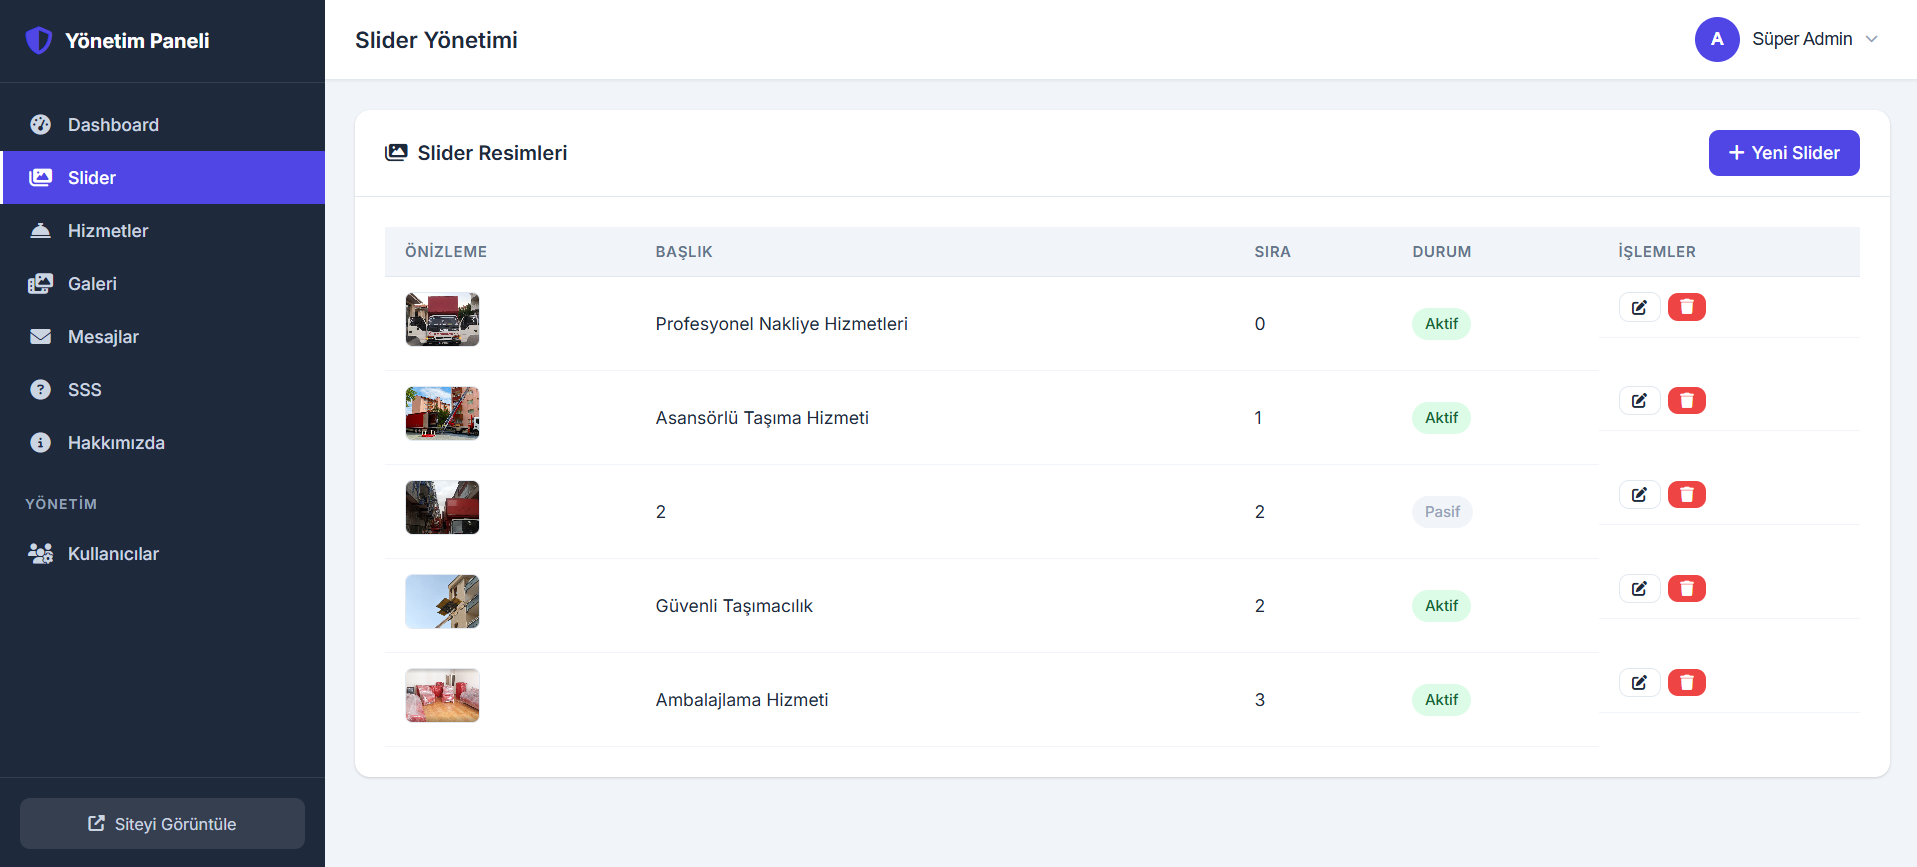Click the Pasif status badge
The image size is (1917, 867).
coord(1442,512)
